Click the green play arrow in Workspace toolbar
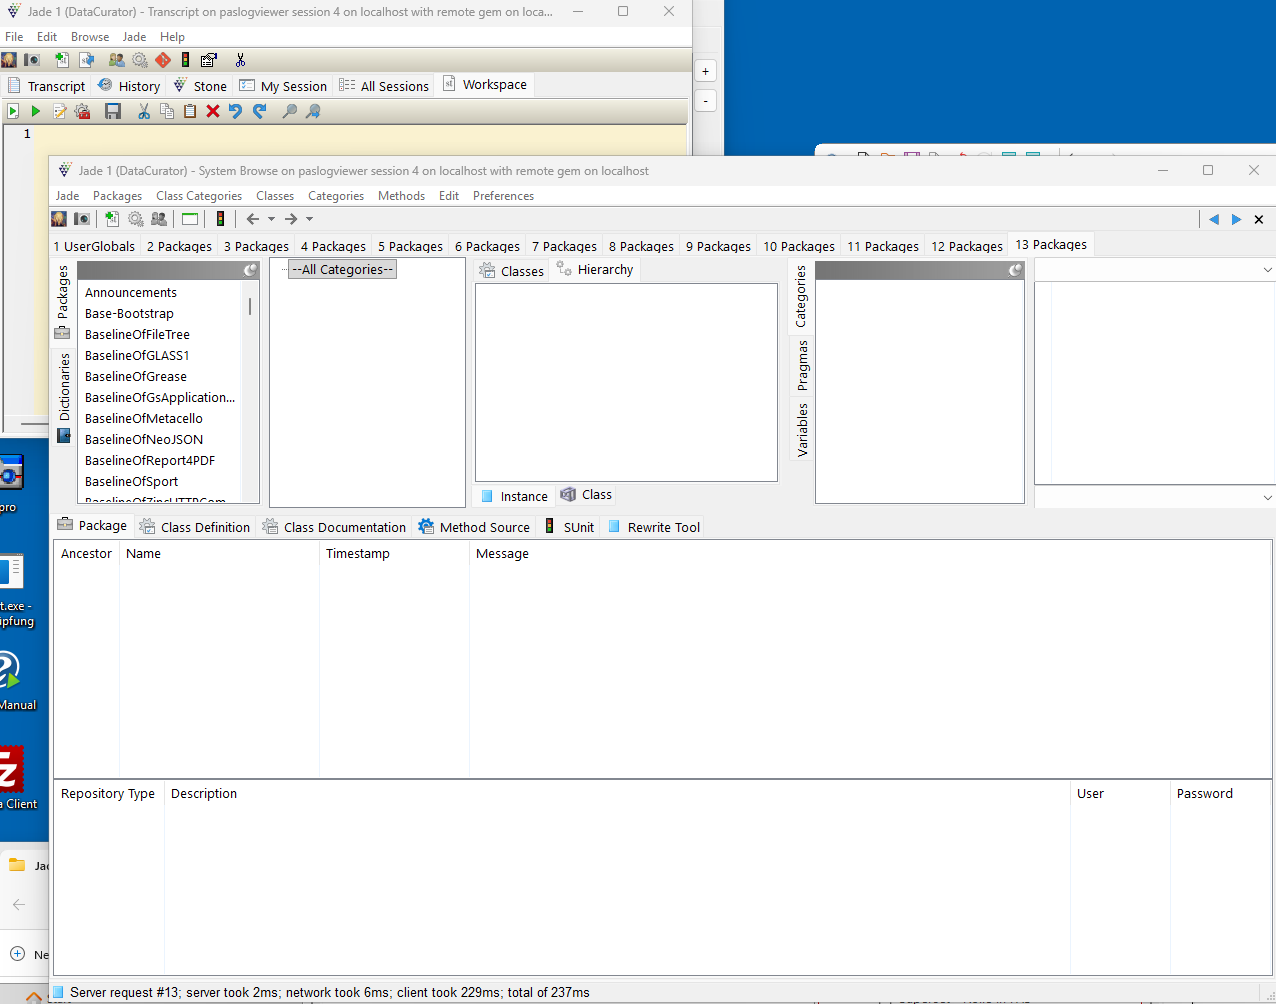The height and width of the screenshot is (1004, 1276). tap(36, 111)
